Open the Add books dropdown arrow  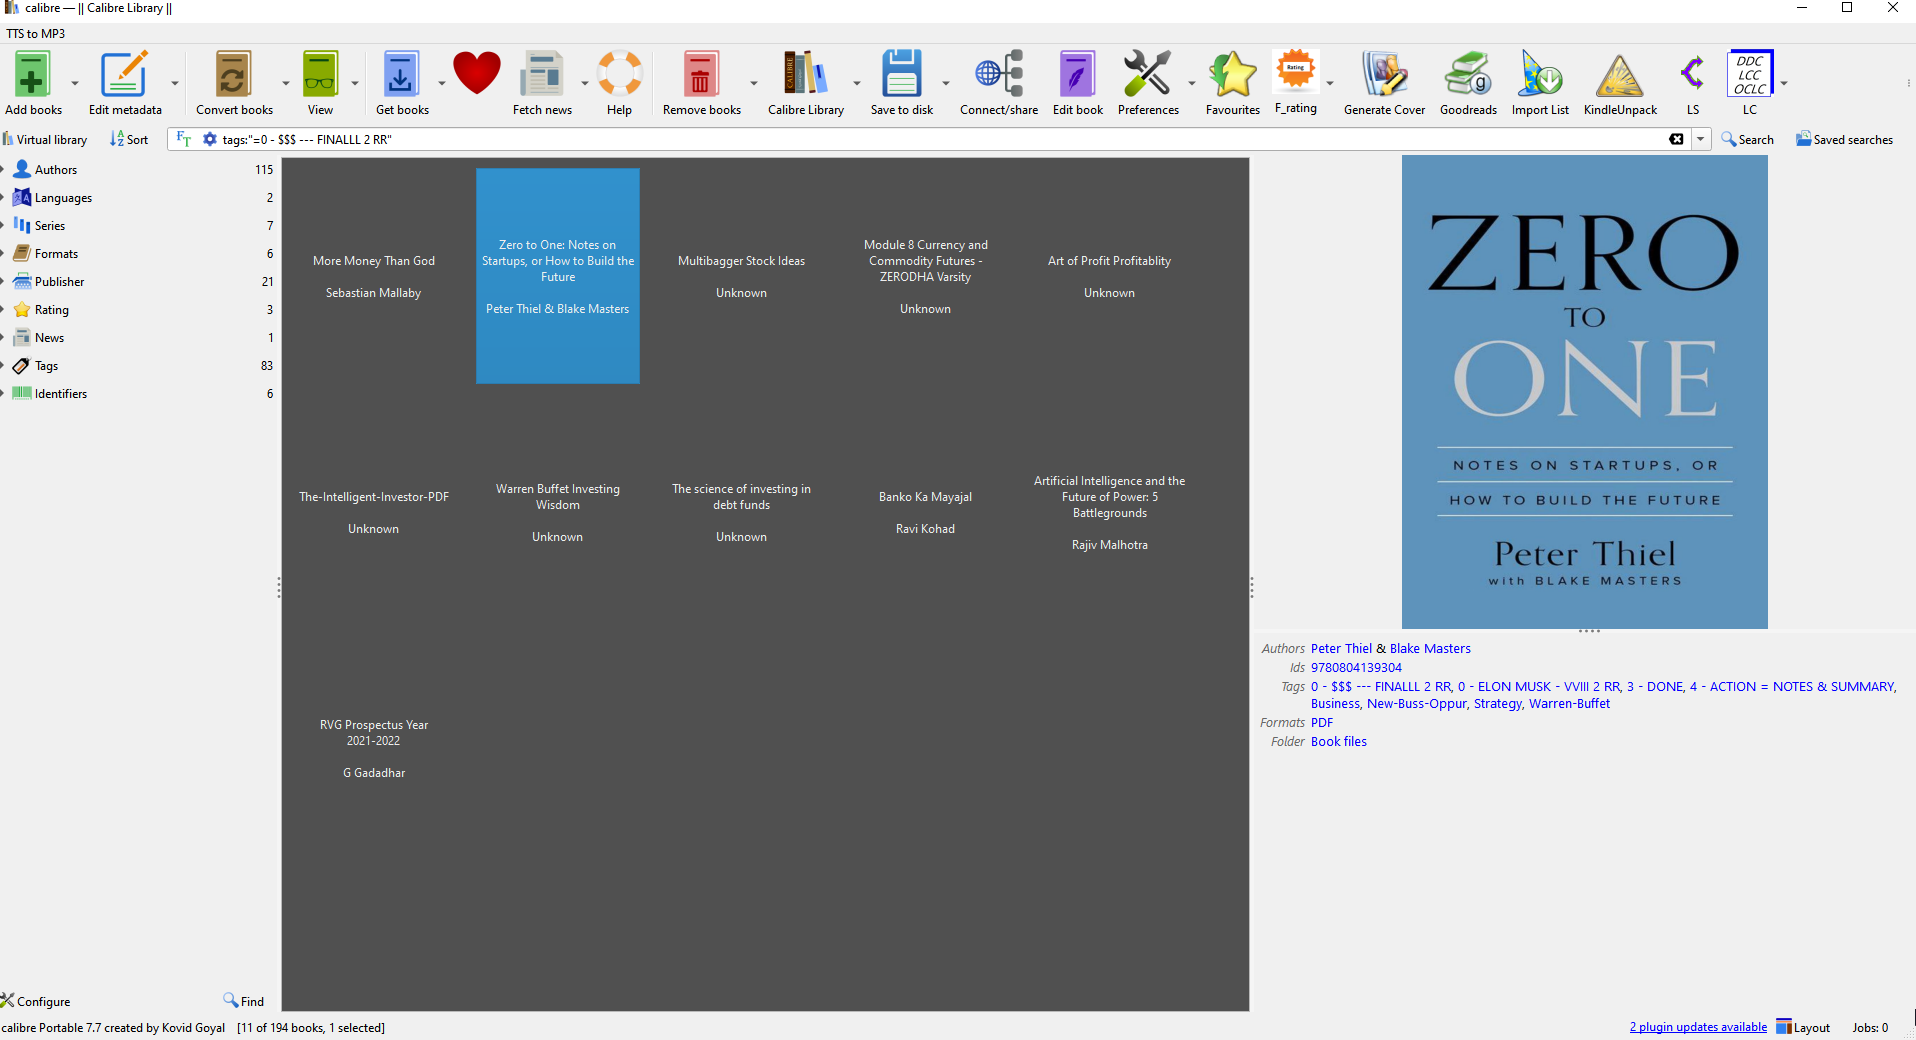[x=75, y=84]
